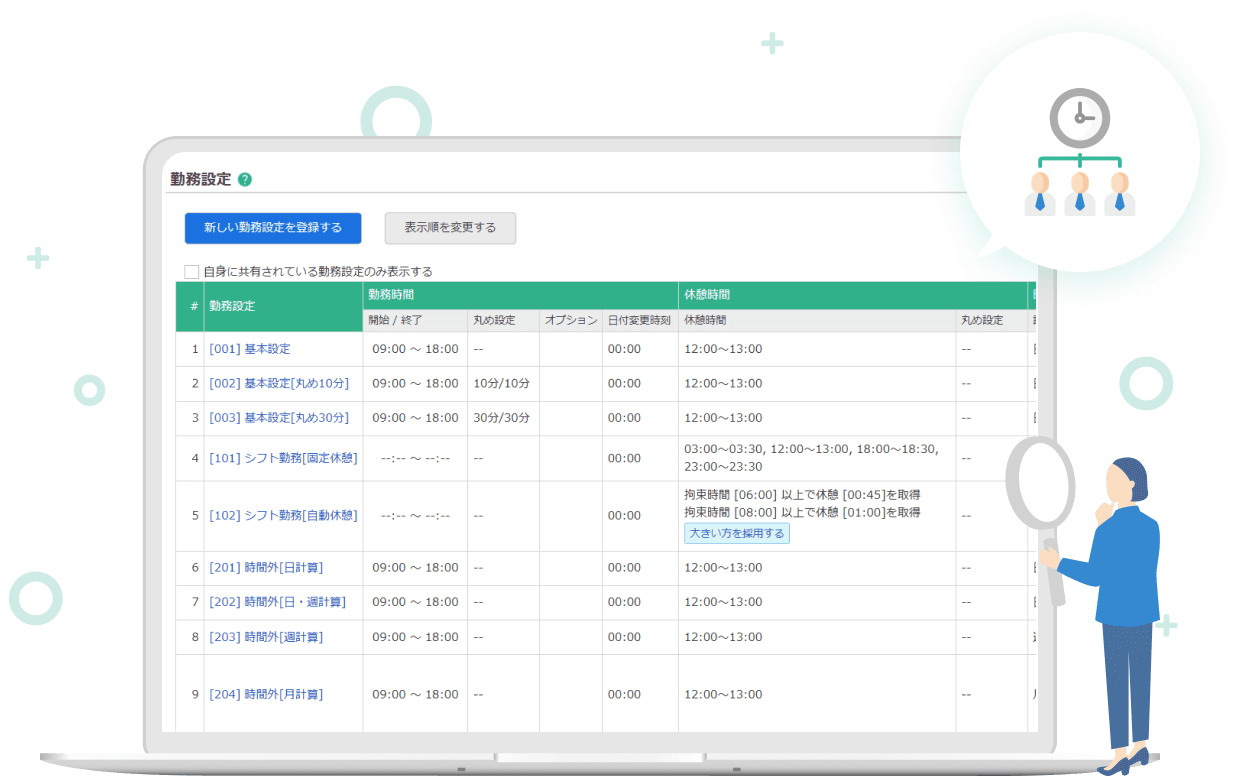Click the clock and team organization icon
1240x776 pixels.
pos(1079,153)
